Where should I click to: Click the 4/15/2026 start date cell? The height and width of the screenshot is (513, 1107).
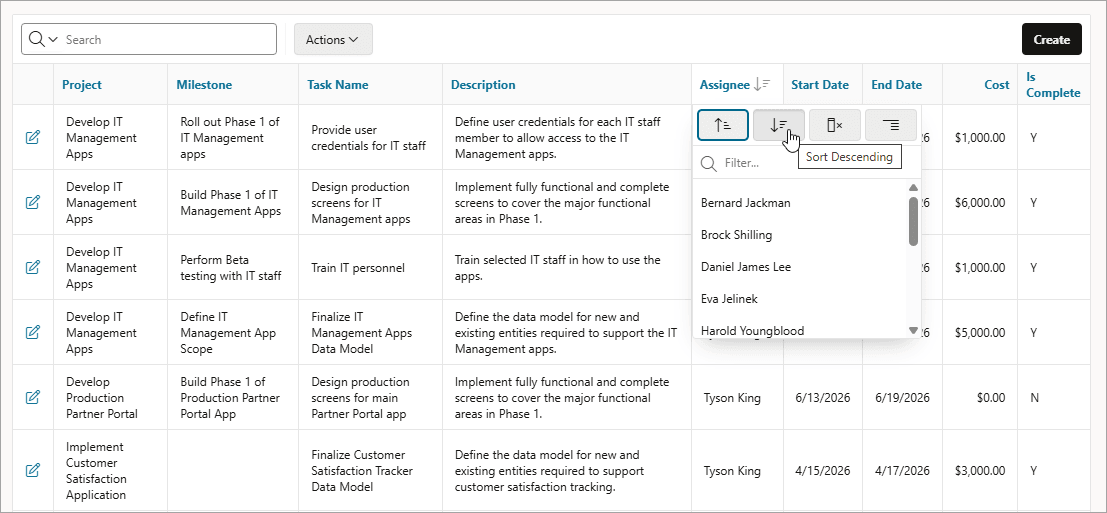pos(822,470)
